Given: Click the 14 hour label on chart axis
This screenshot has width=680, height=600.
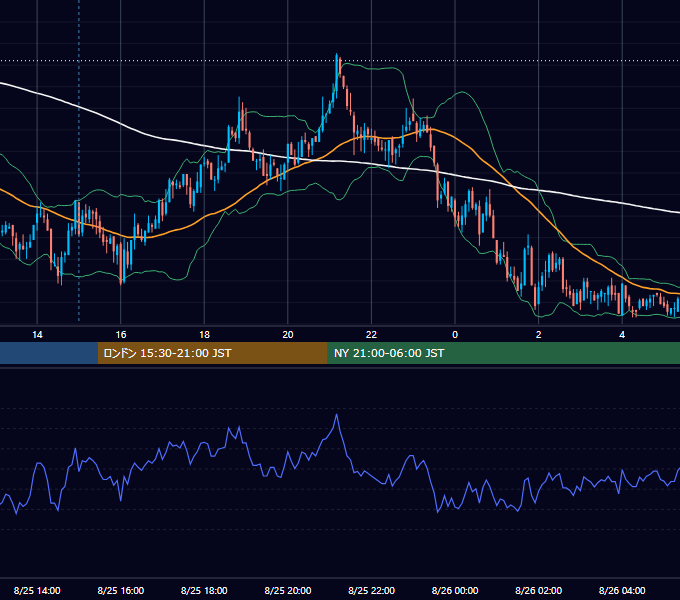Looking at the screenshot, I should pyautogui.click(x=37, y=335).
